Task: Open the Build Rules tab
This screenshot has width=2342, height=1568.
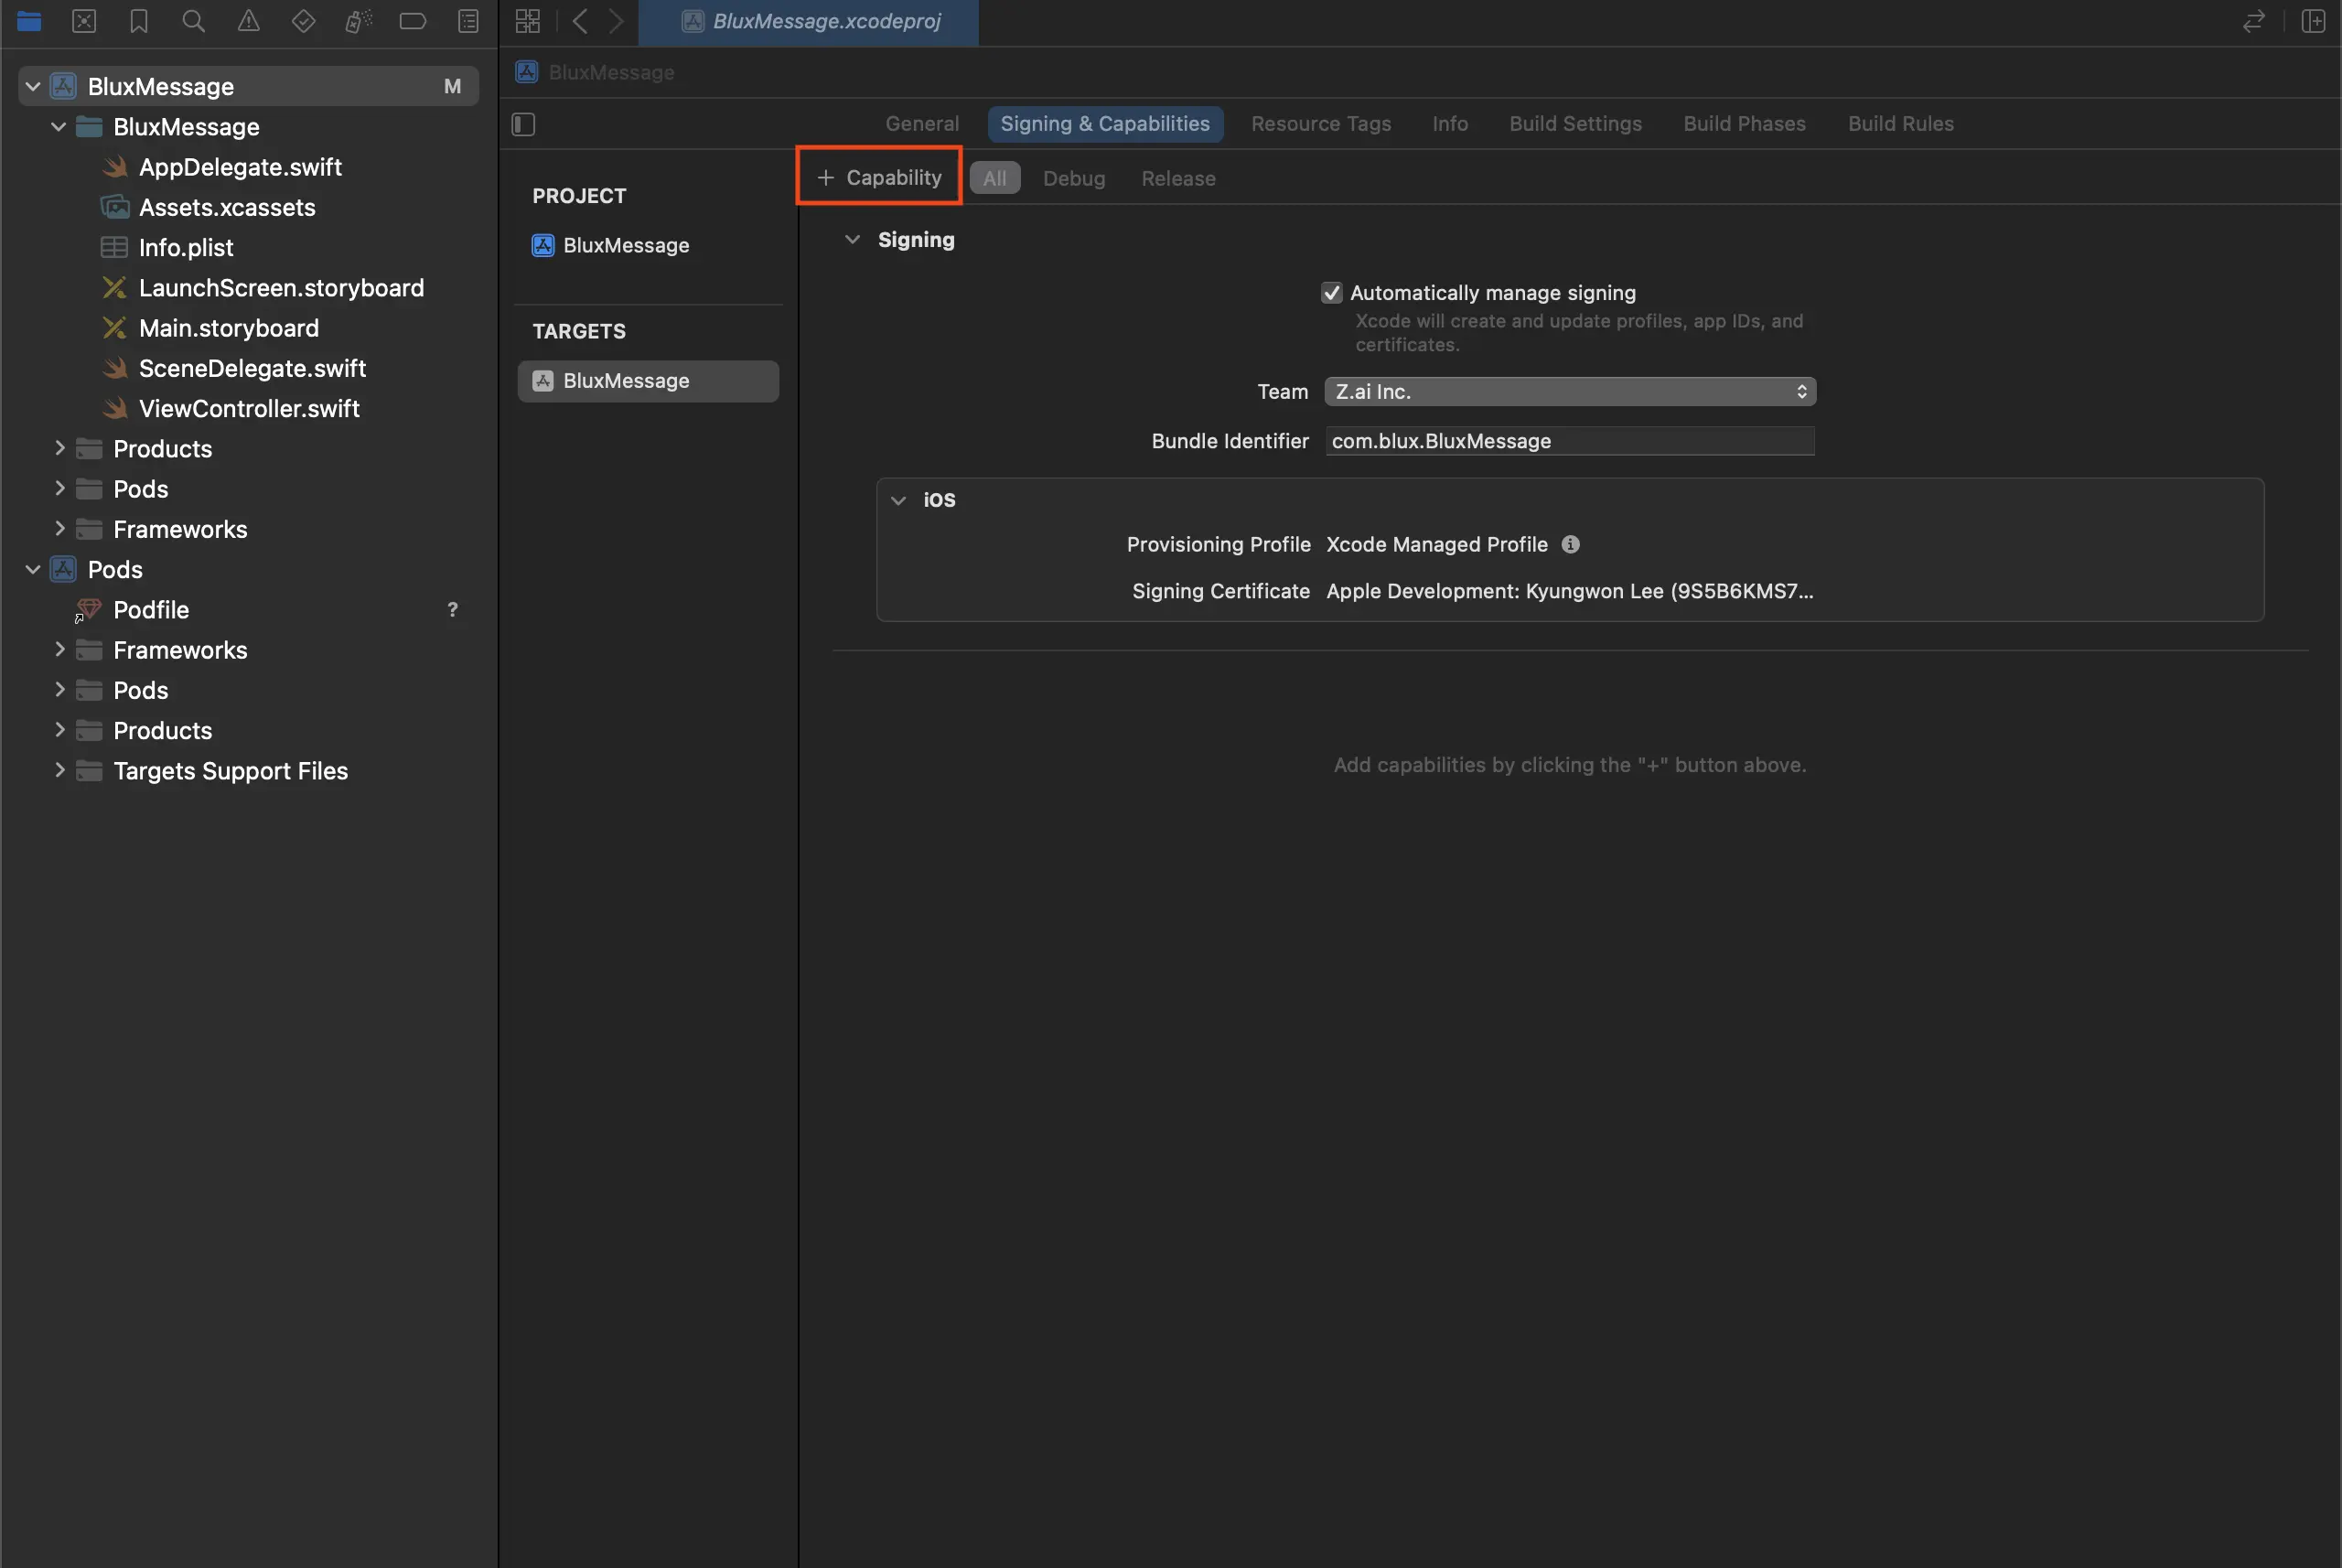Action: point(1900,124)
